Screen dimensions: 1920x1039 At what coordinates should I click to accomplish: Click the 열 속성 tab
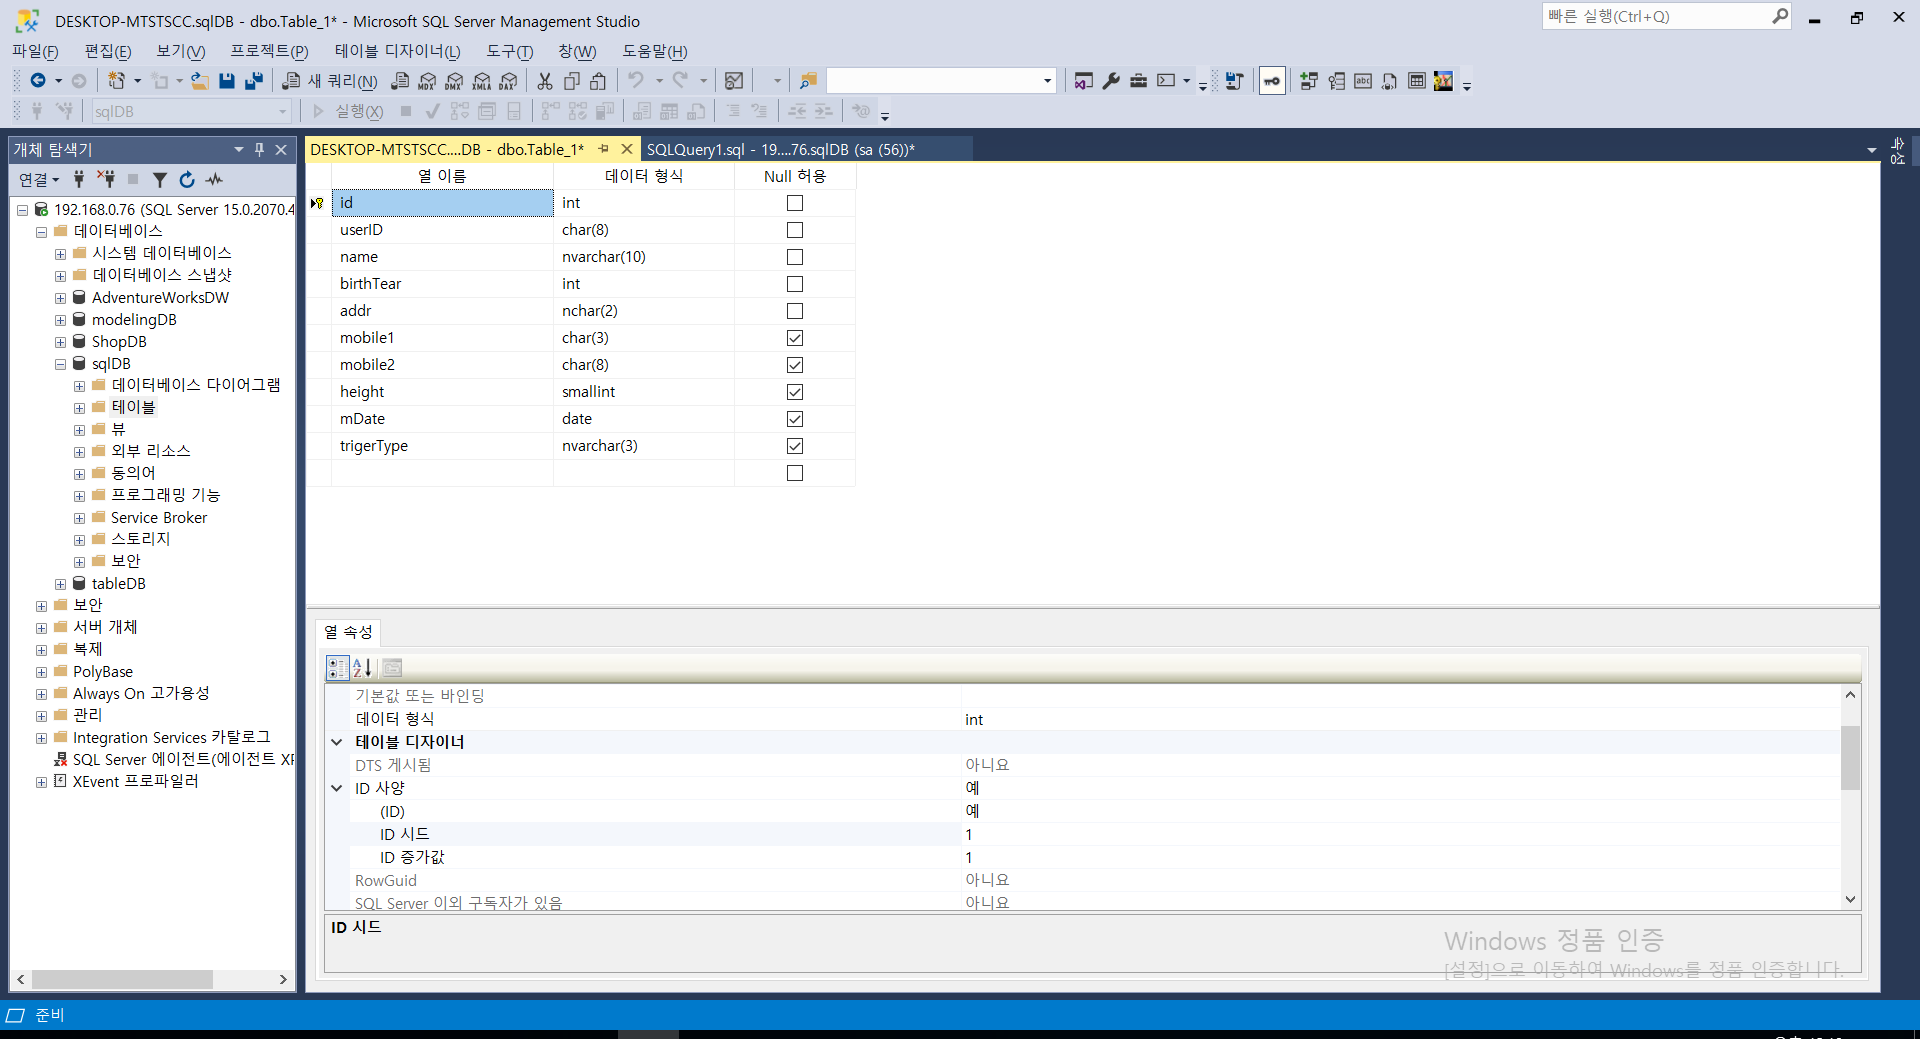pos(348,632)
